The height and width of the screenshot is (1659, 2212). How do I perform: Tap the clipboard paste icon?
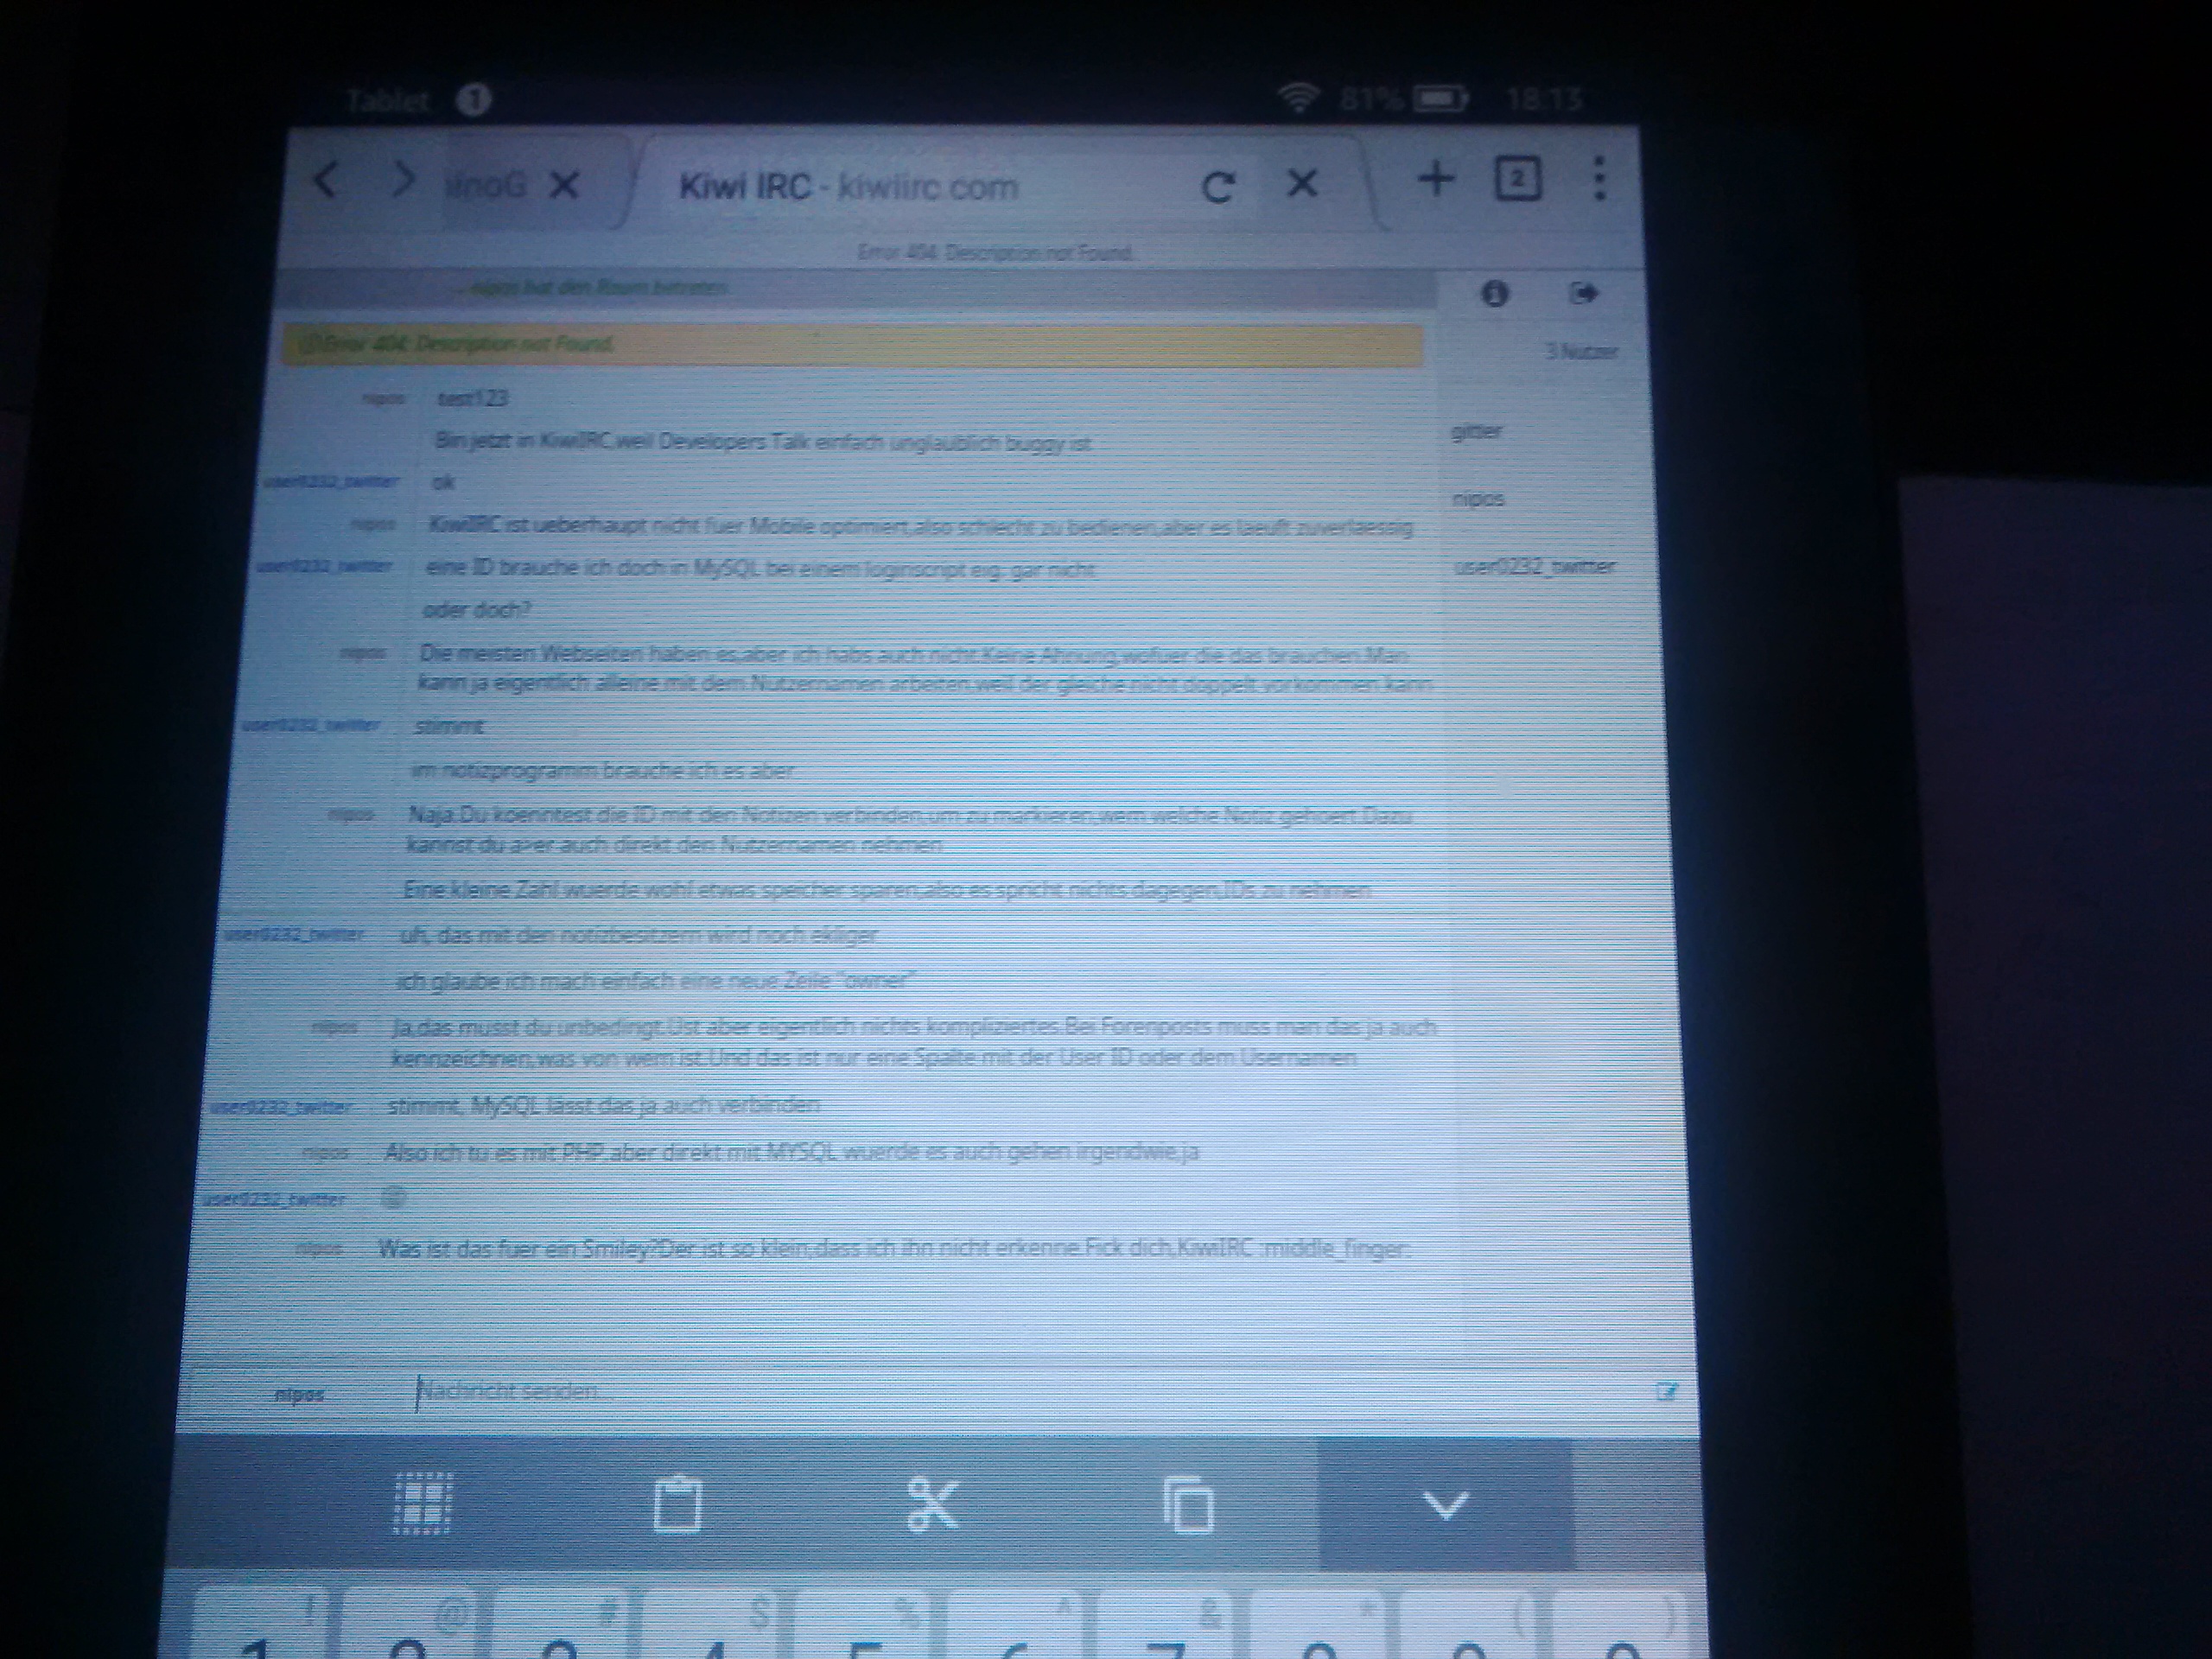677,1504
